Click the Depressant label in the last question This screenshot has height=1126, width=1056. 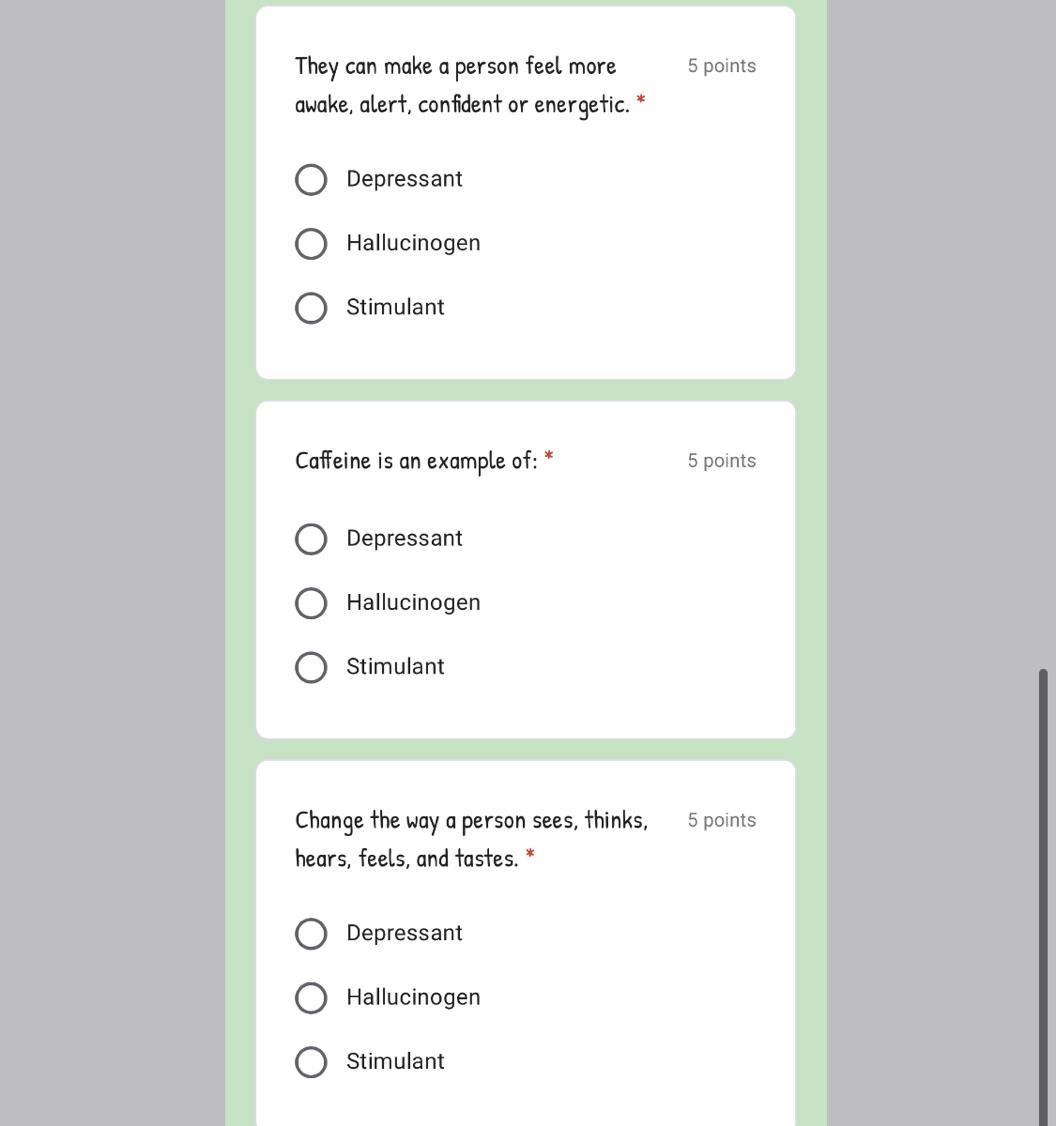[x=404, y=933]
